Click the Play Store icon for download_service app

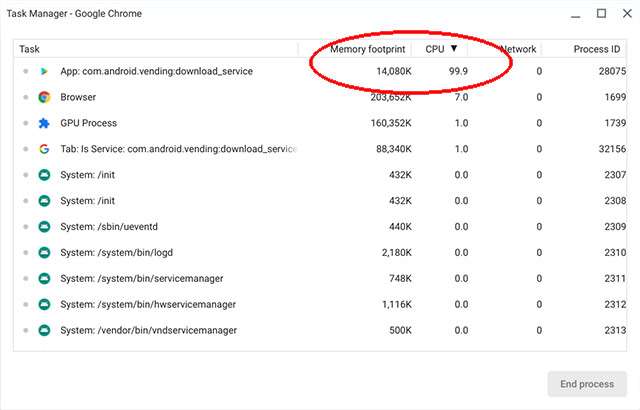click(x=44, y=71)
